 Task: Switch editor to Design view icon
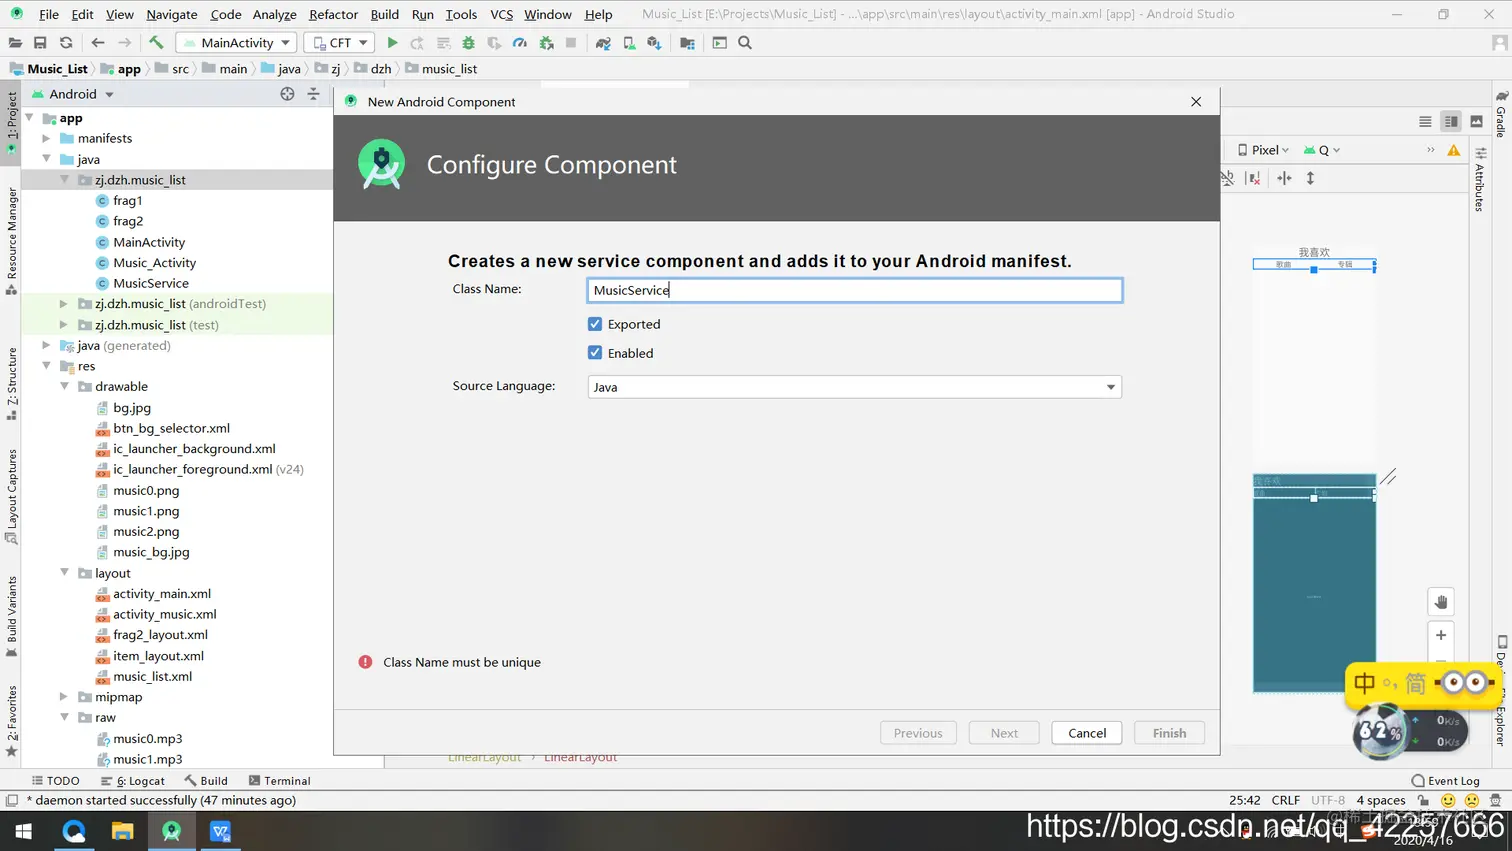[1476, 121]
